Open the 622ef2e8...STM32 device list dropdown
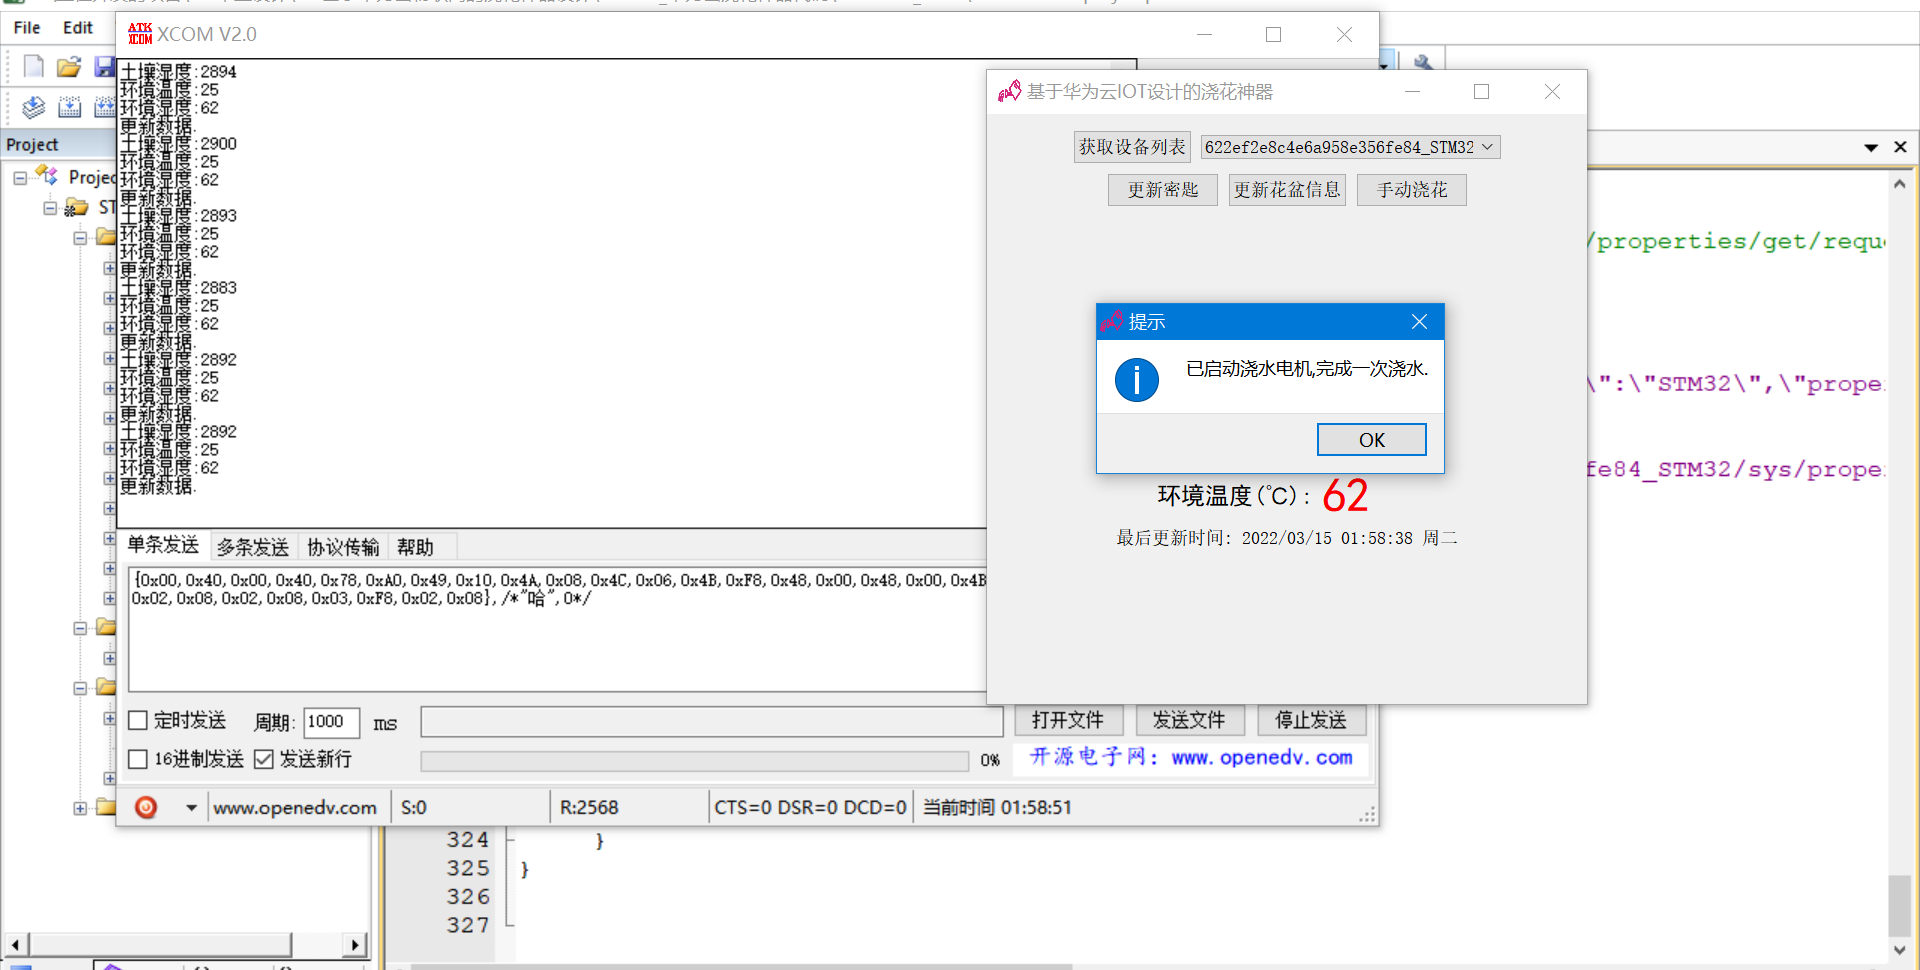Screen dimensions: 1920x970 coord(1349,146)
